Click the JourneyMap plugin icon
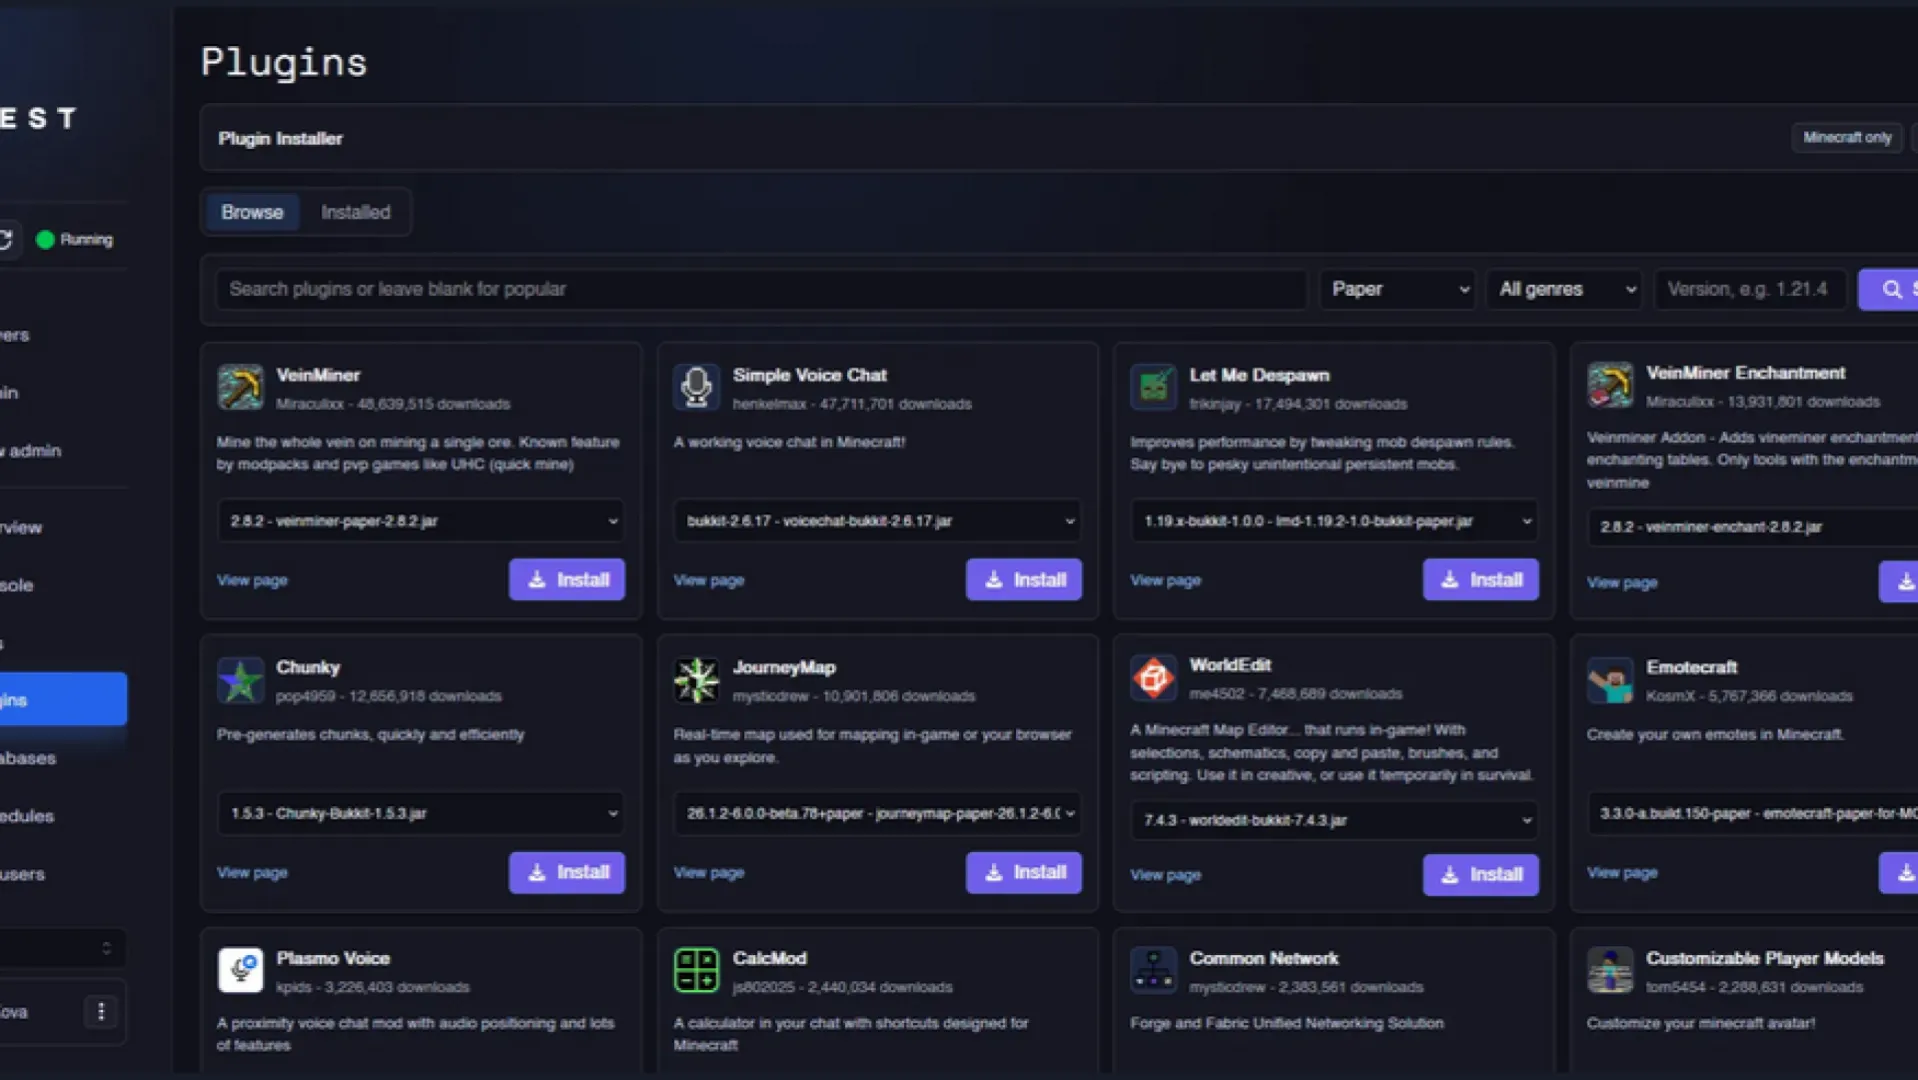The width and height of the screenshot is (1918, 1080). click(697, 680)
